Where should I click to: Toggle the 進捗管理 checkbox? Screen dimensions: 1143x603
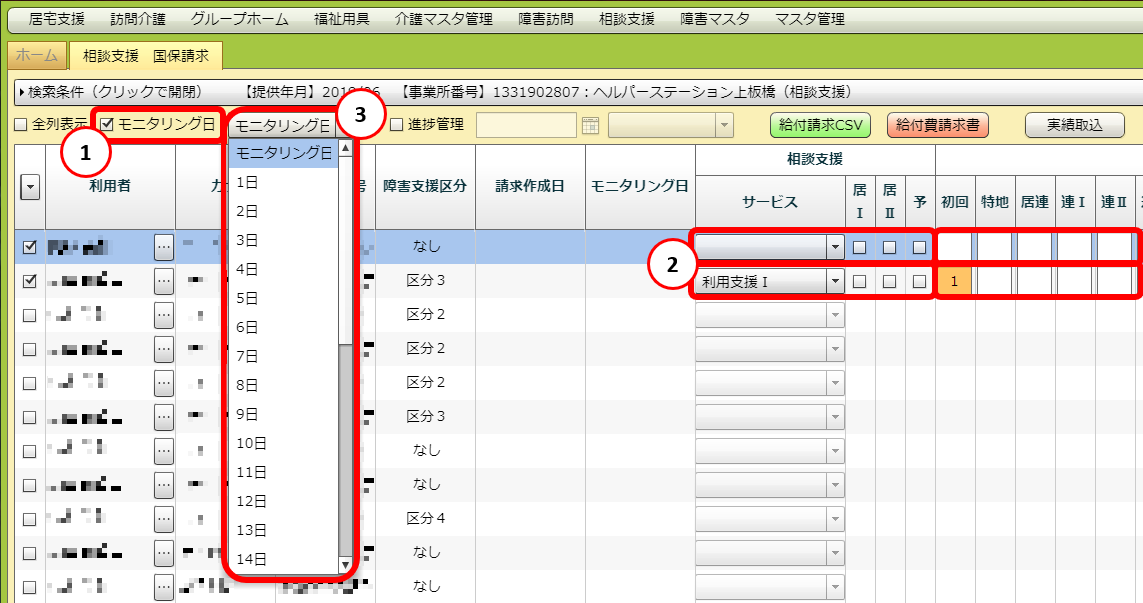(396, 125)
